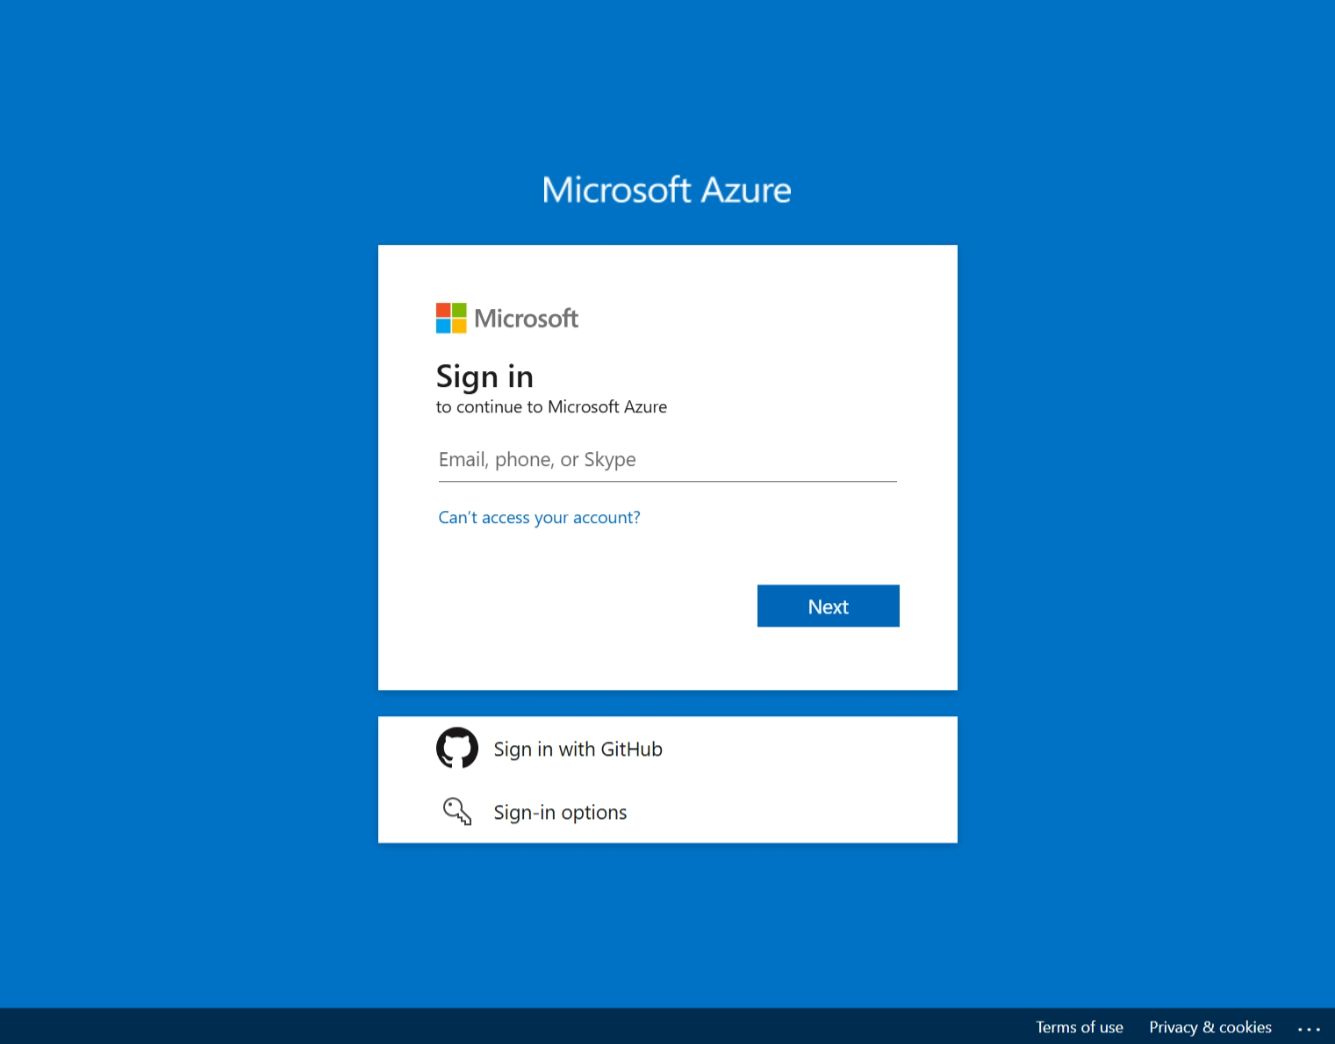Image resolution: width=1335 pixels, height=1044 pixels.
Task: Open the Terms of use link
Action: point(1079,1027)
